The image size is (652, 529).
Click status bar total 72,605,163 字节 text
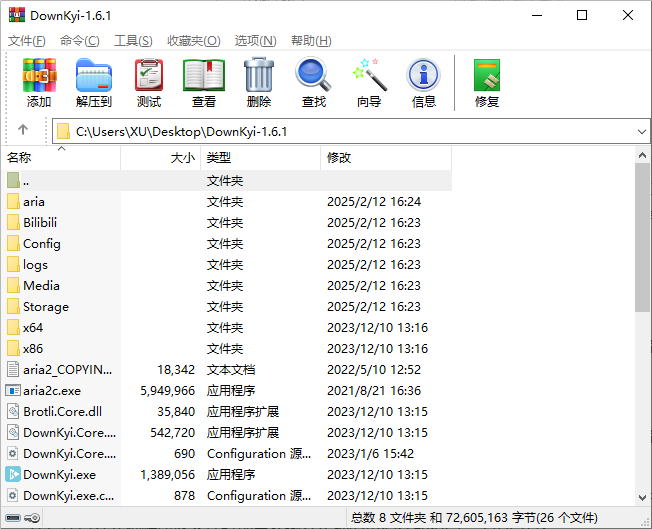(474, 518)
